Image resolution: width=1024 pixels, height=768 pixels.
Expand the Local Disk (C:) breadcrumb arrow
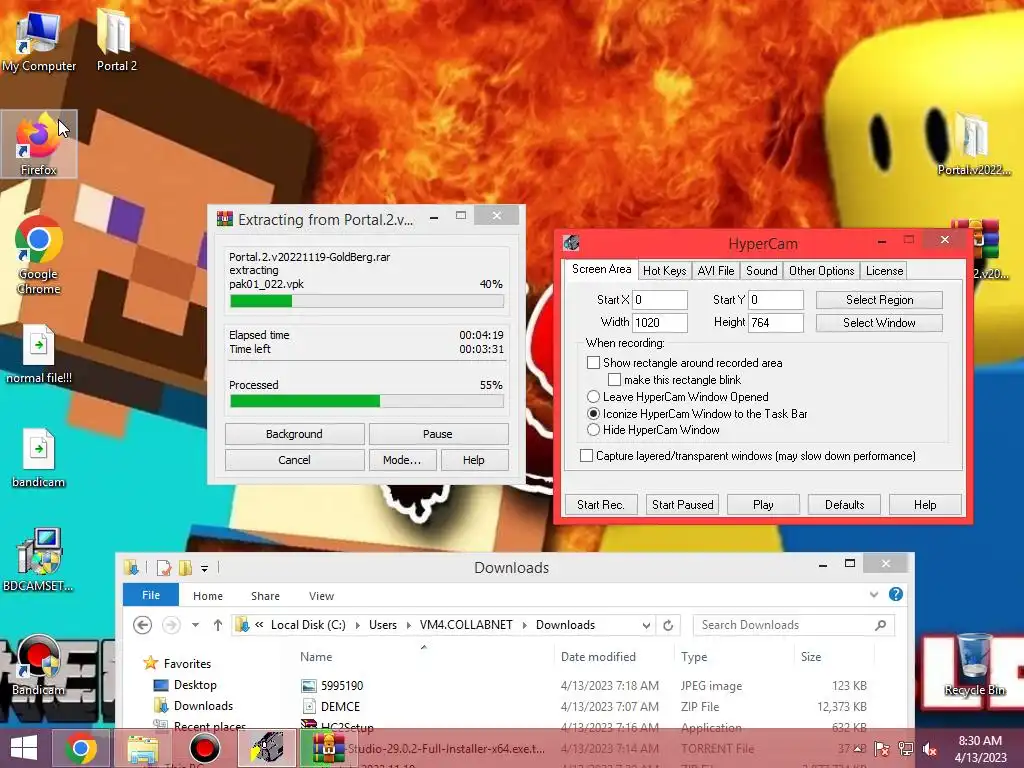pyautogui.click(x=357, y=625)
